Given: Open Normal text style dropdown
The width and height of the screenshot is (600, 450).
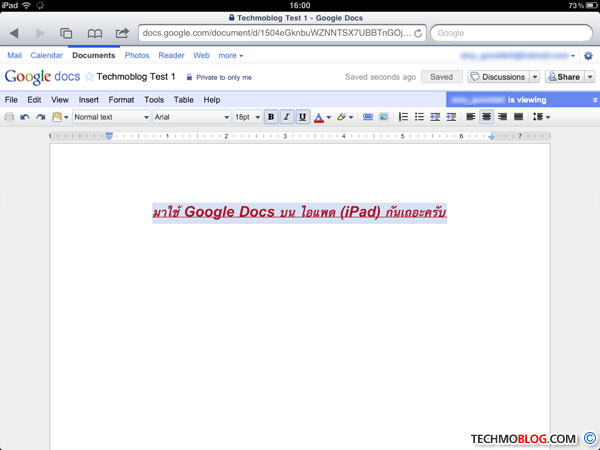Looking at the screenshot, I should [111, 117].
